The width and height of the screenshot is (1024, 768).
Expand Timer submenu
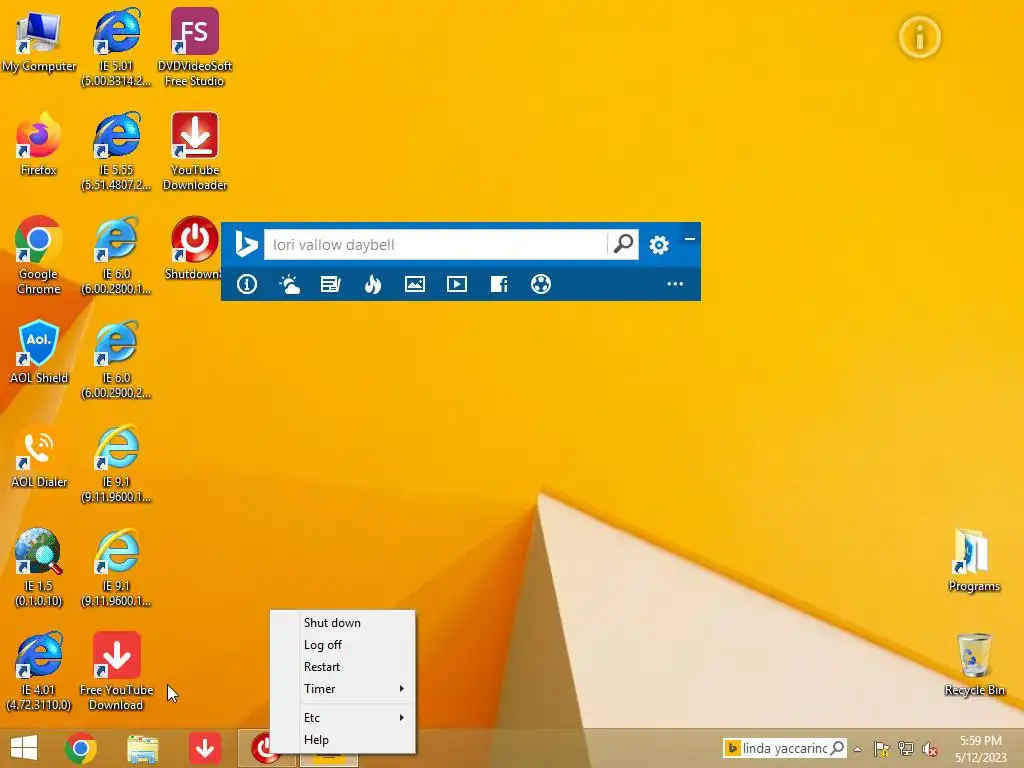(343, 689)
